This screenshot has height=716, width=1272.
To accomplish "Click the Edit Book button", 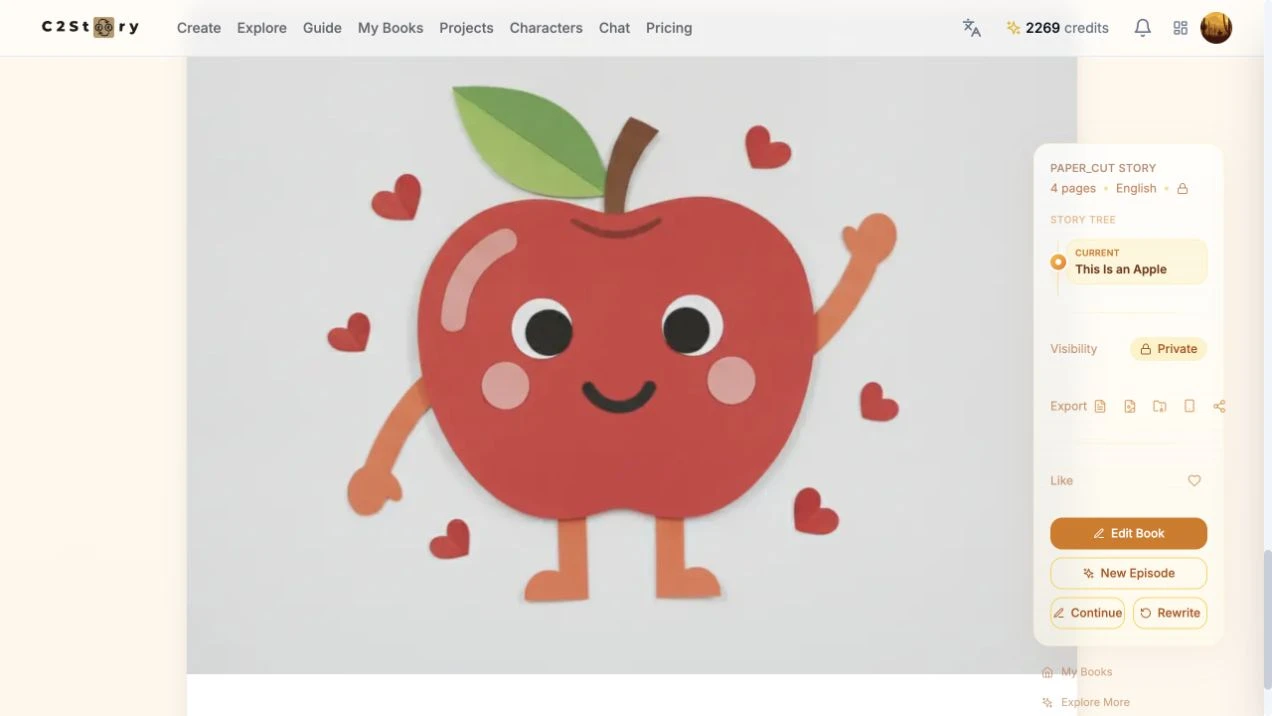I will (1128, 533).
